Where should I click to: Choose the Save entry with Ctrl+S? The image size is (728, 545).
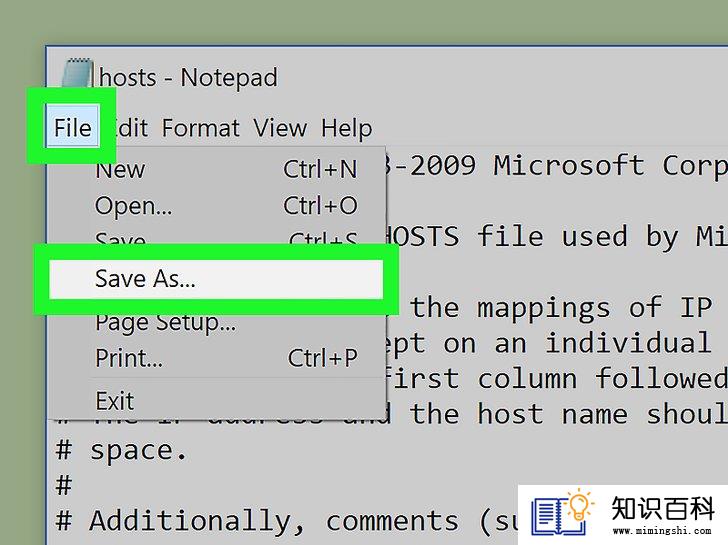pyautogui.click(x=225, y=239)
